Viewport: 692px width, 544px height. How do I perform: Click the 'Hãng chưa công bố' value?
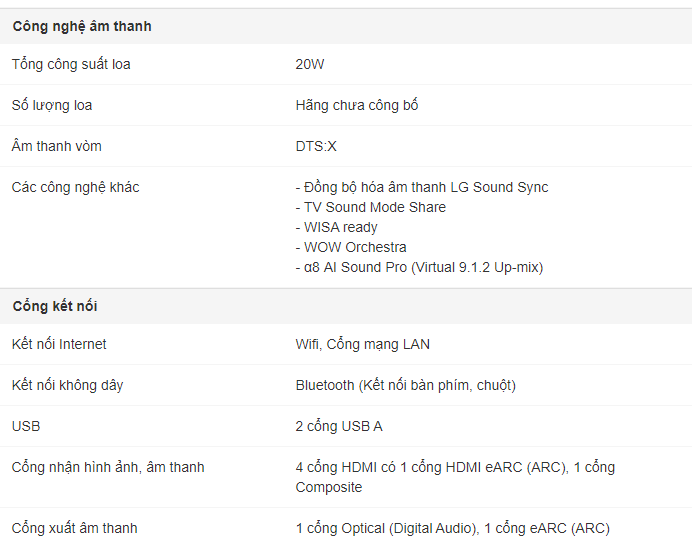357,105
